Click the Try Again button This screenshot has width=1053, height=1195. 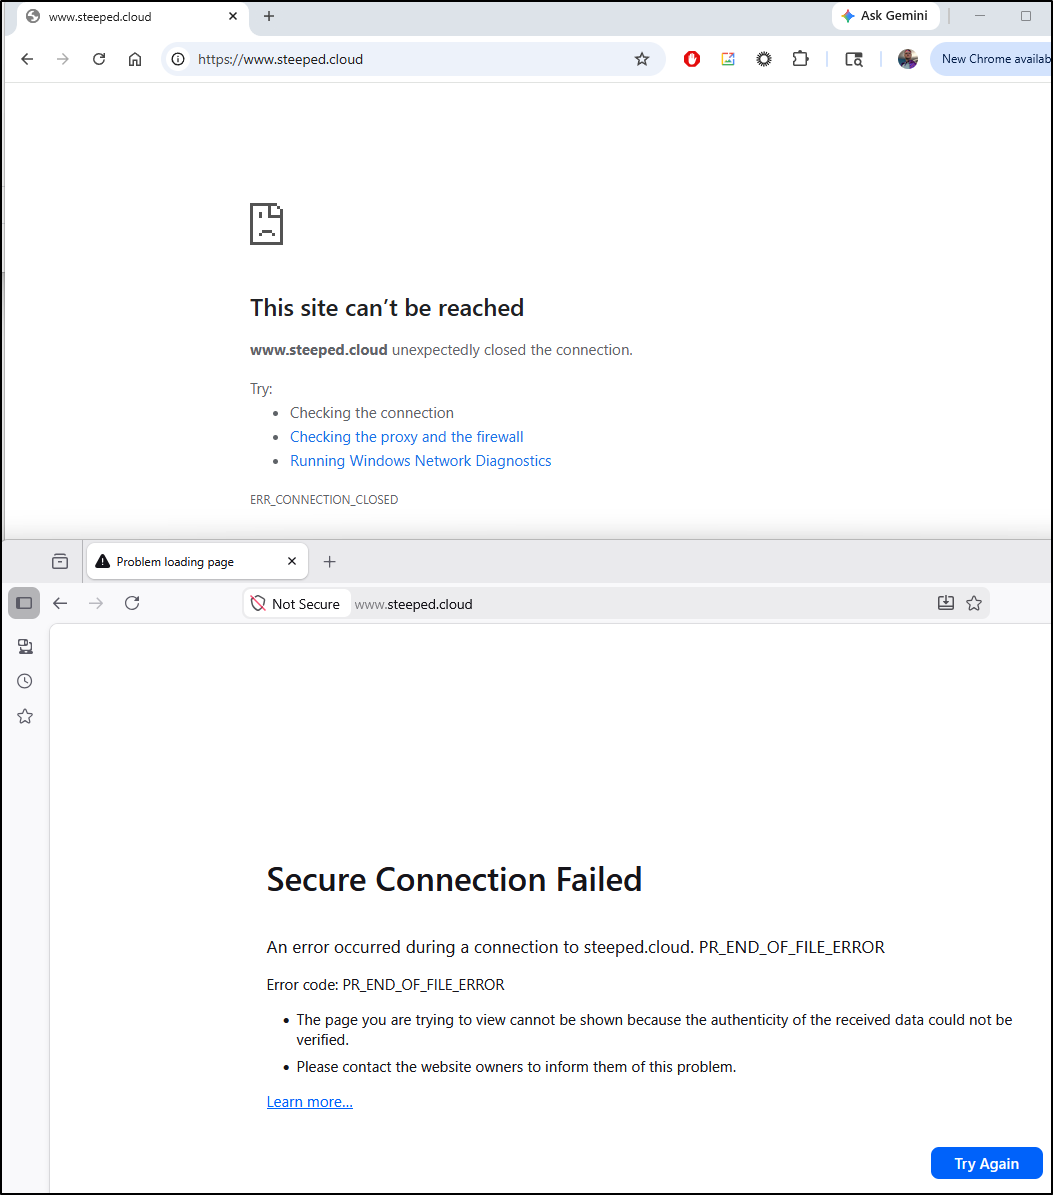986,1163
